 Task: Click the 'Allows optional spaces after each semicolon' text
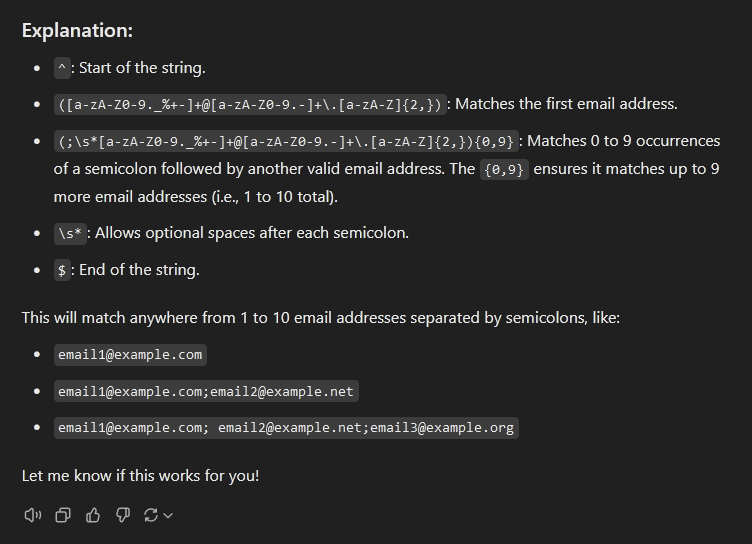point(252,233)
